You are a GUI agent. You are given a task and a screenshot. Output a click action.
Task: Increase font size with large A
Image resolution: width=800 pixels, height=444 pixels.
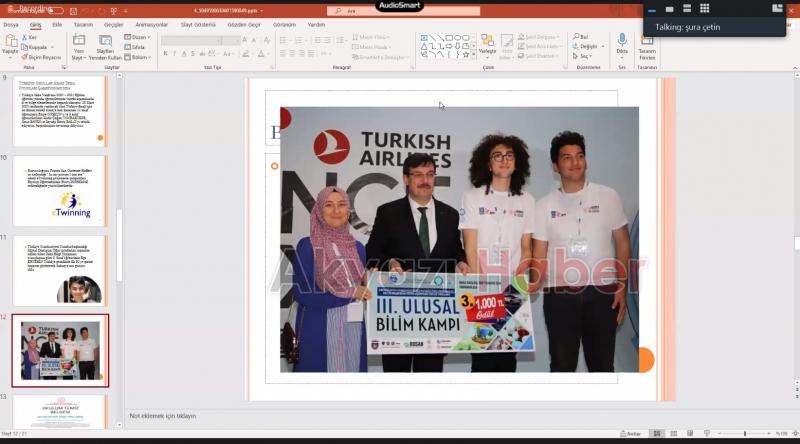click(x=245, y=40)
